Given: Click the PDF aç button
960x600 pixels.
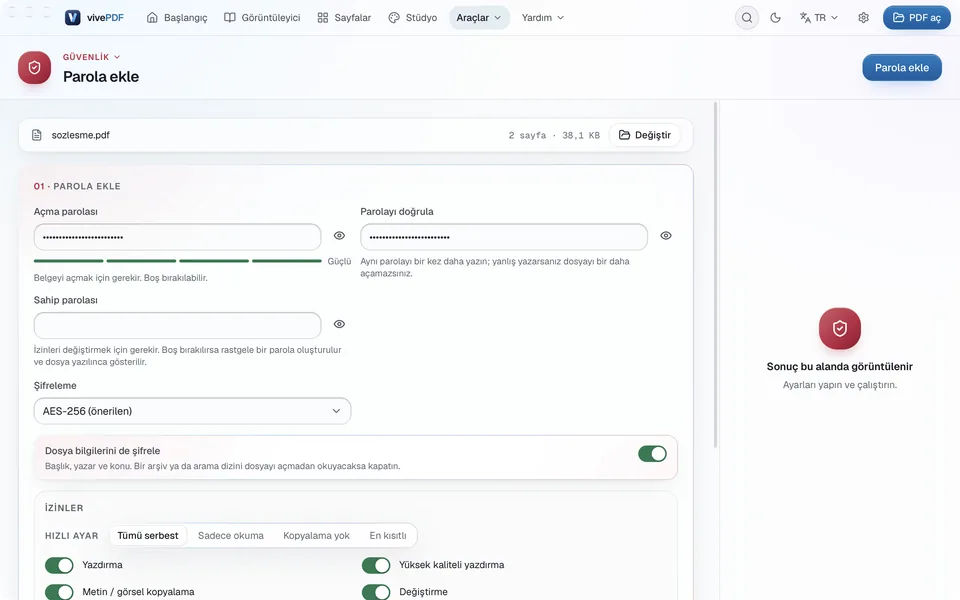Looking at the screenshot, I should [x=917, y=18].
